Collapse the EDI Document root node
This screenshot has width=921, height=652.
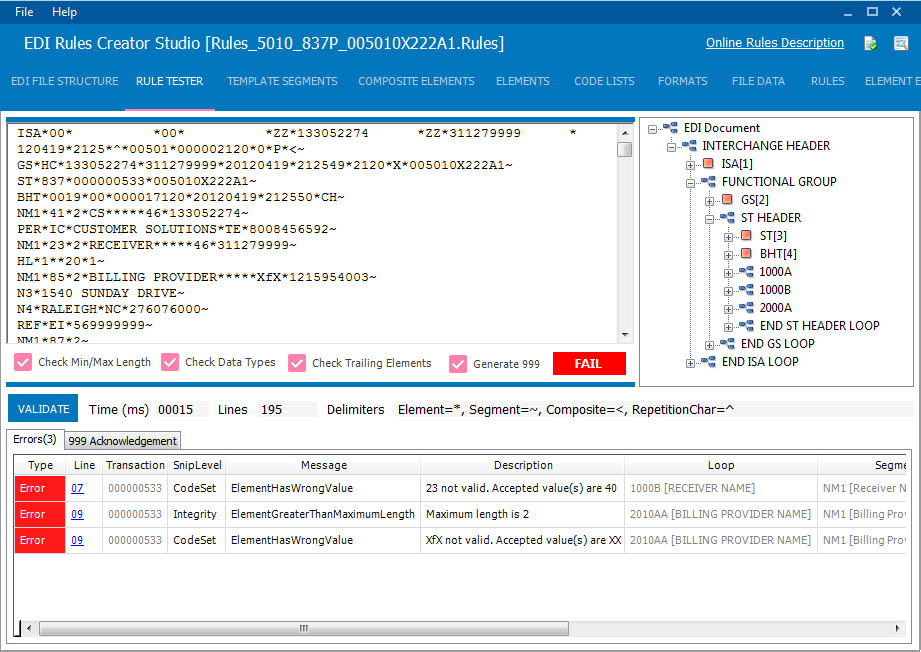652,129
